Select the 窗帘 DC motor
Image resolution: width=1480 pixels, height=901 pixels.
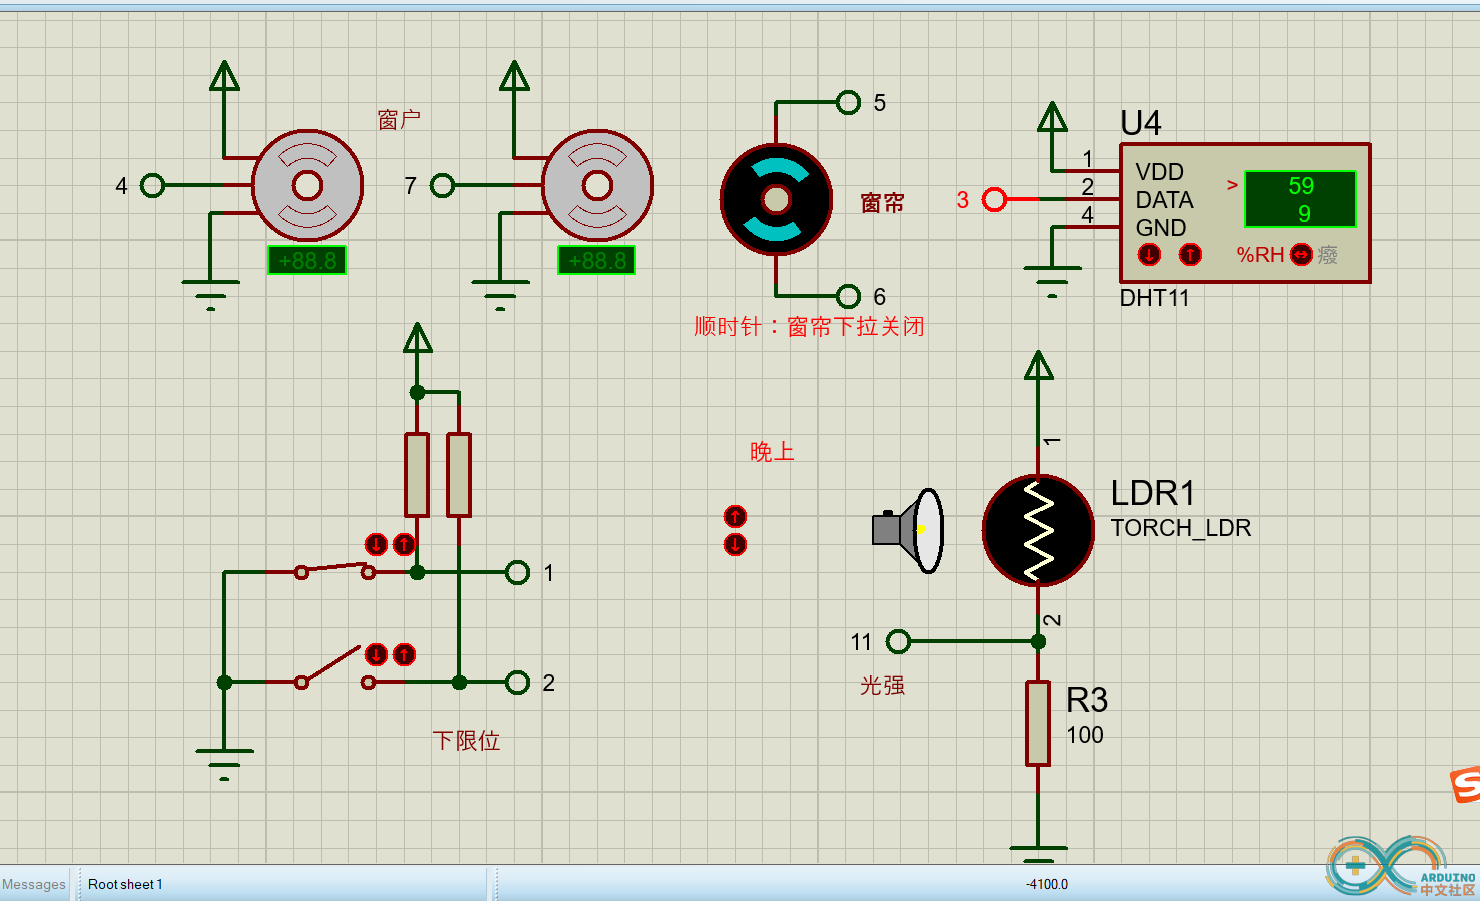pyautogui.click(x=776, y=200)
